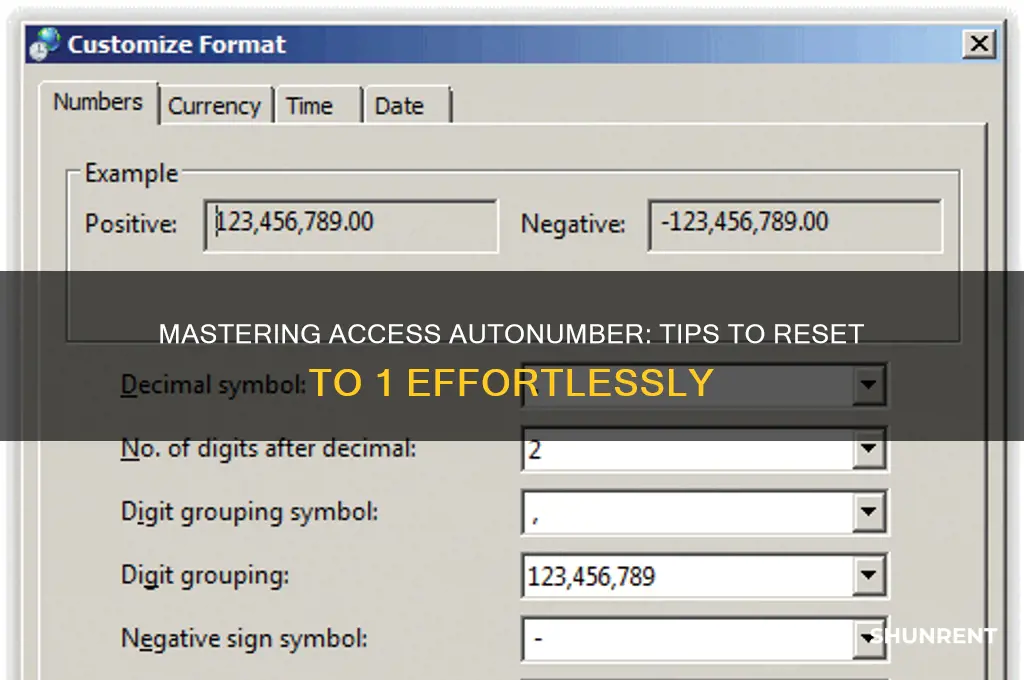This screenshot has height=680, width=1024.
Task: Click the globe icon in title bar
Action: coord(44,44)
